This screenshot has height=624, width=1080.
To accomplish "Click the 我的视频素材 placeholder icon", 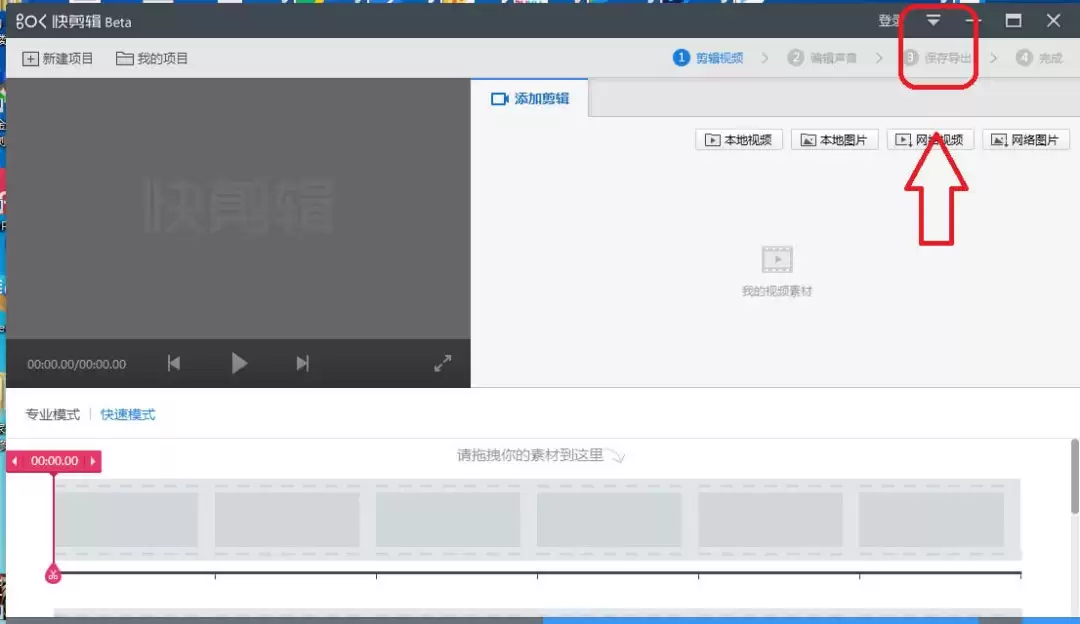I will click(x=776, y=259).
